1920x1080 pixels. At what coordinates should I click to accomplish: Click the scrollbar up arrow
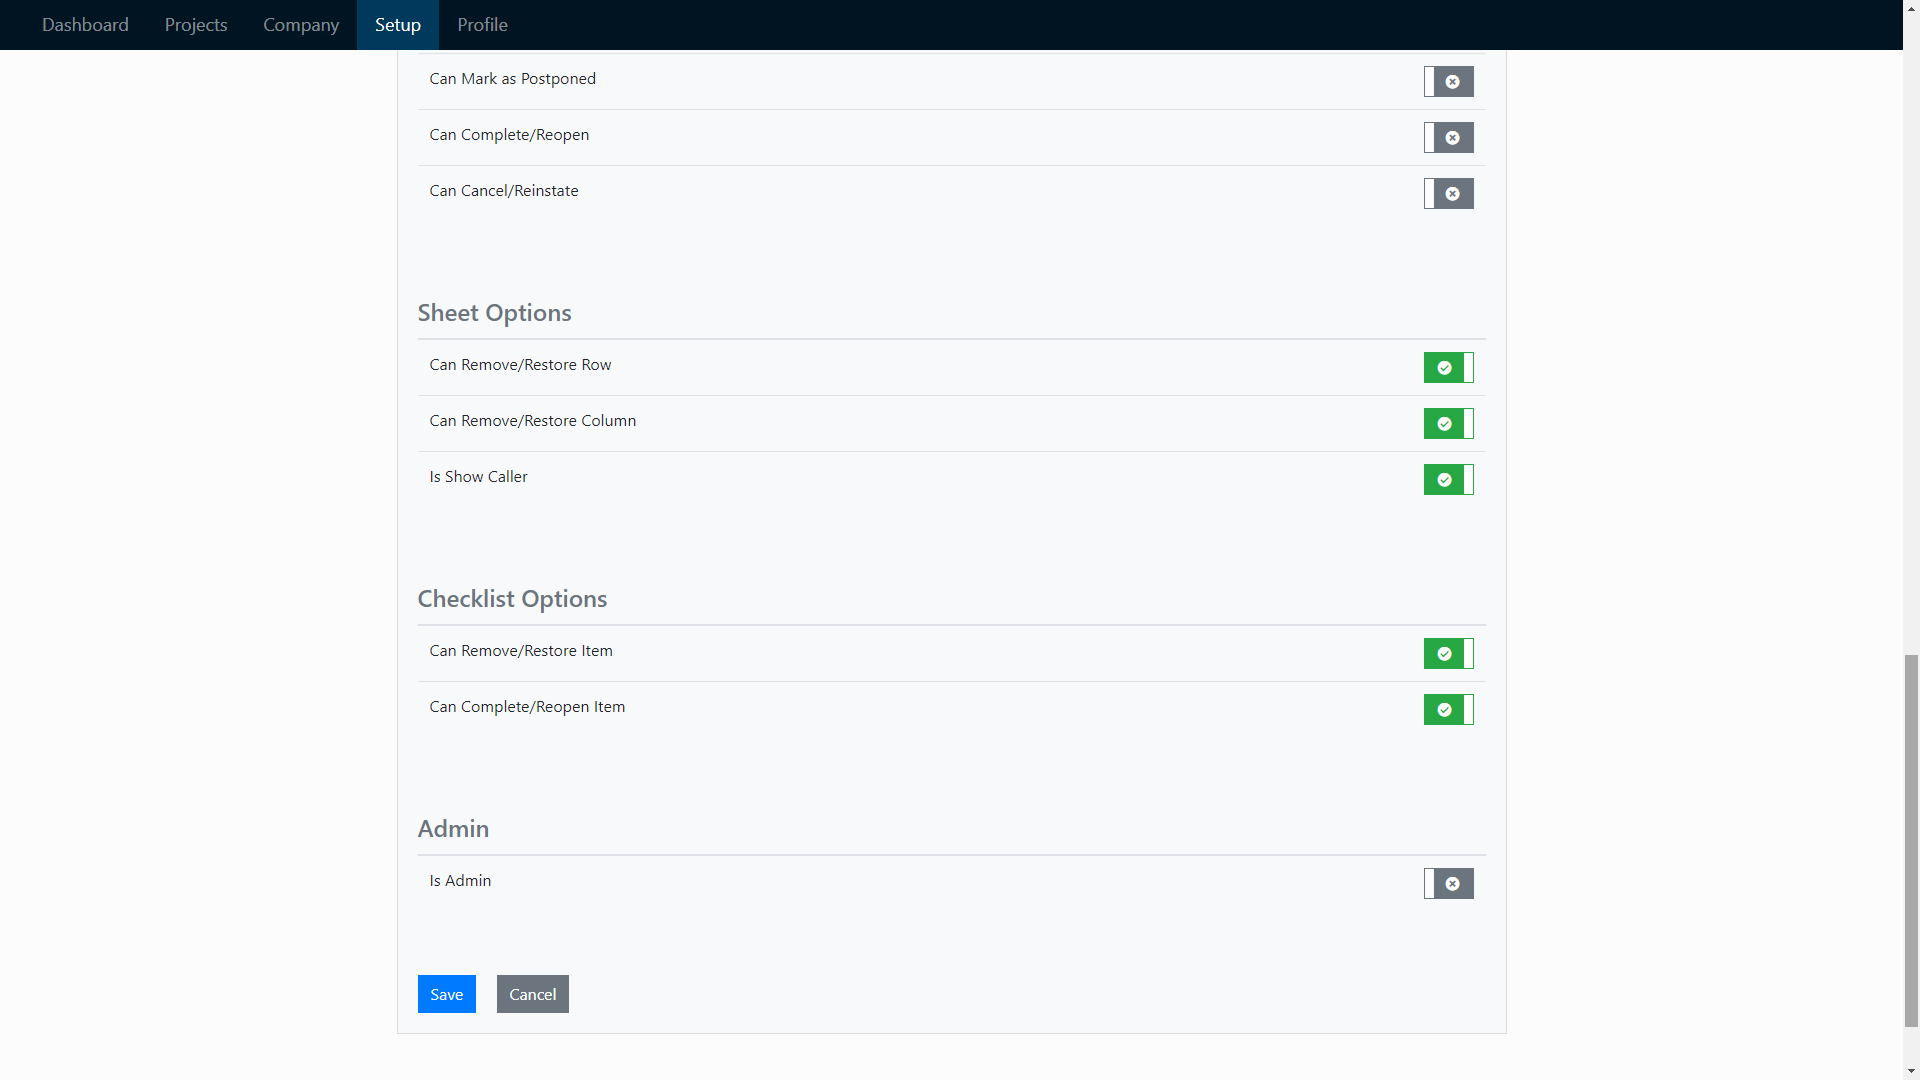pyautogui.click(x=1911, y=8)
